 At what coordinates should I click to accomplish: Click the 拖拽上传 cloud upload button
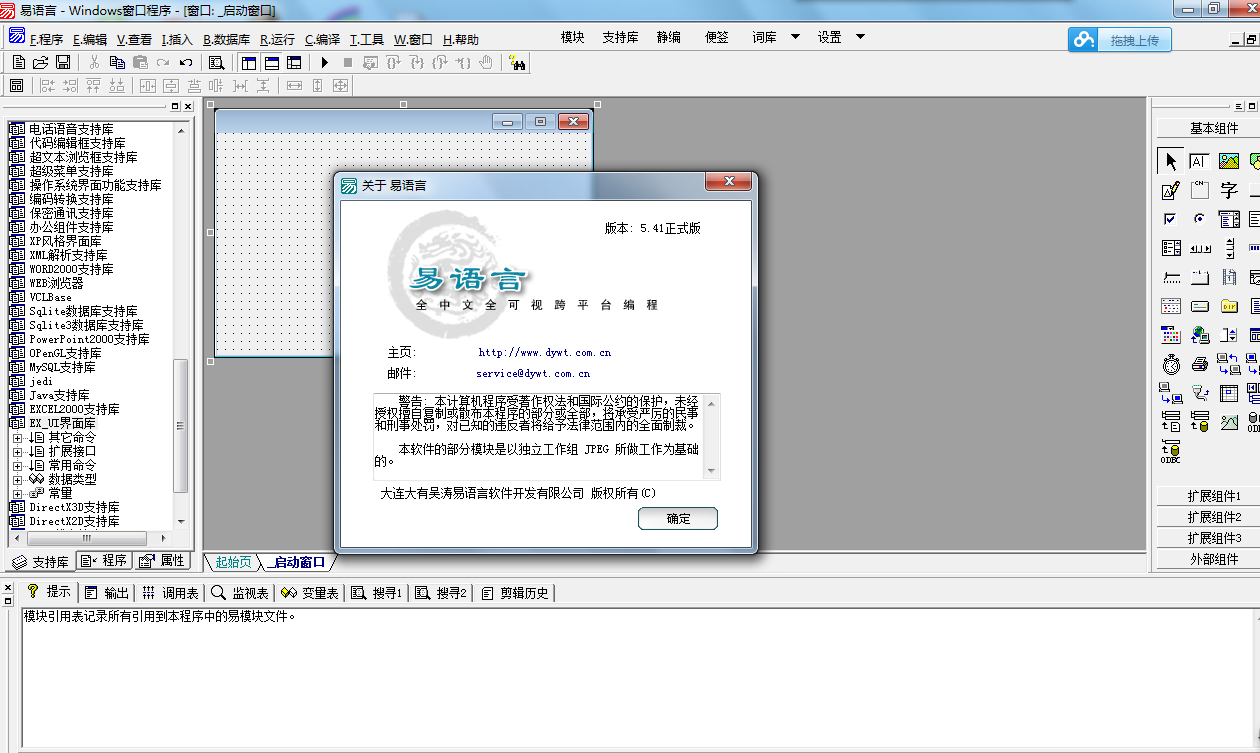tap(1120, 40)
